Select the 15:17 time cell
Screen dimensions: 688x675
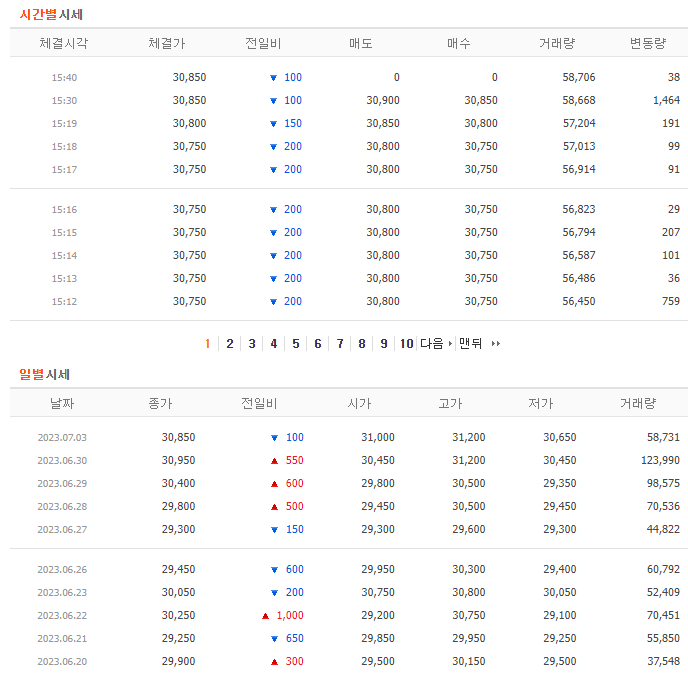coord(64,169)
